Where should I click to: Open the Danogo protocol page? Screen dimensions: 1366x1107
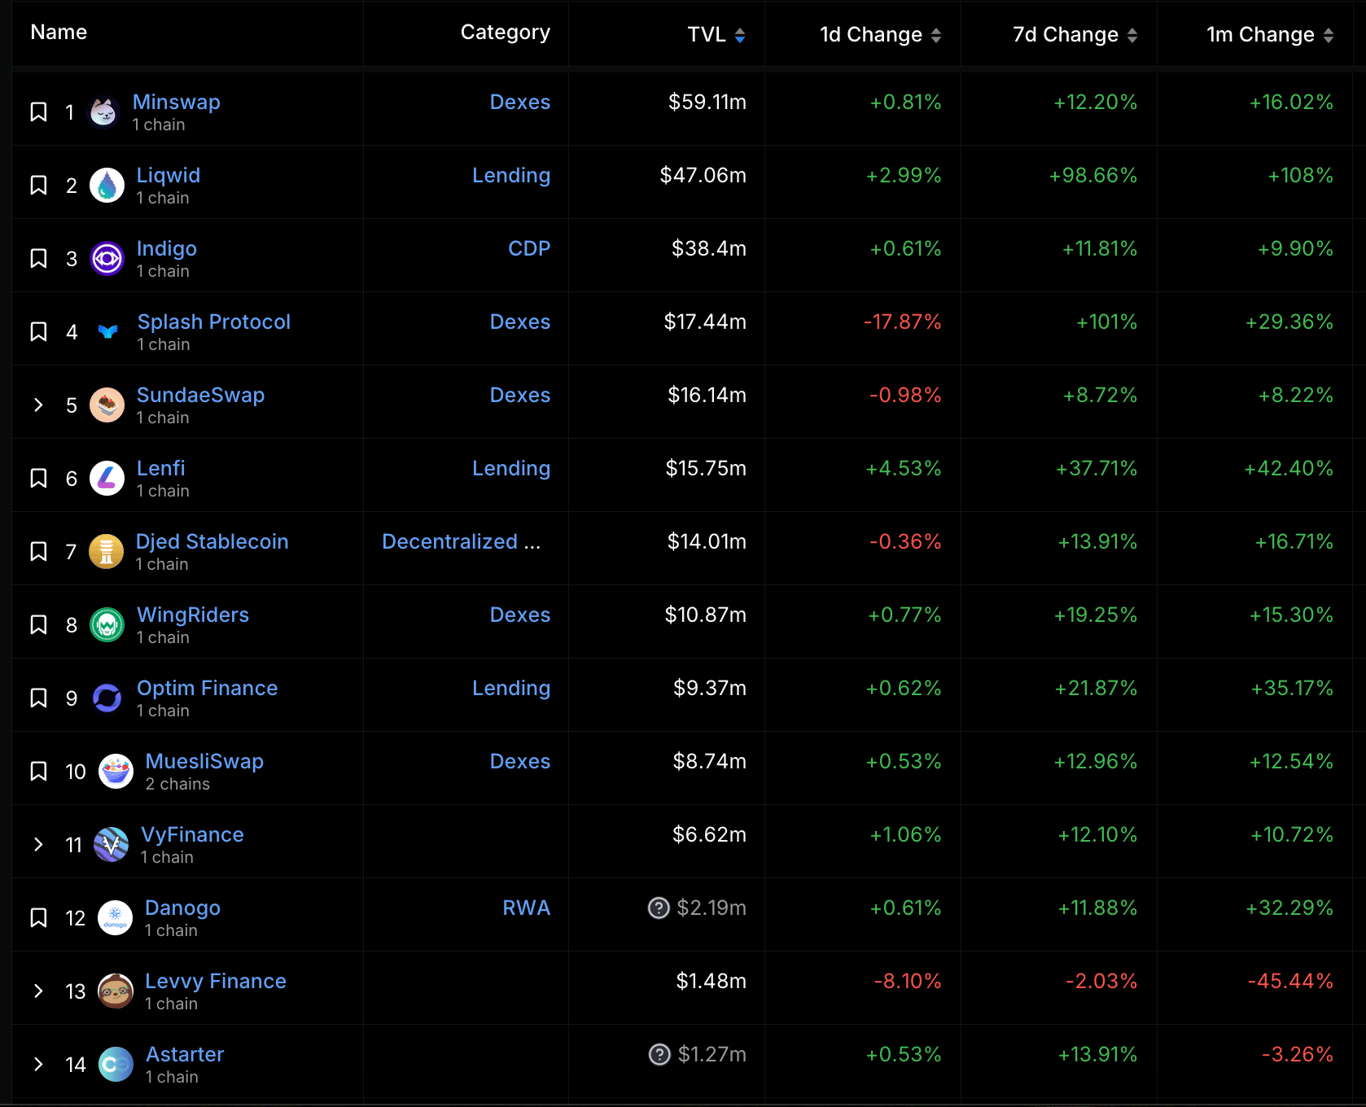click(x=182, y=908)
